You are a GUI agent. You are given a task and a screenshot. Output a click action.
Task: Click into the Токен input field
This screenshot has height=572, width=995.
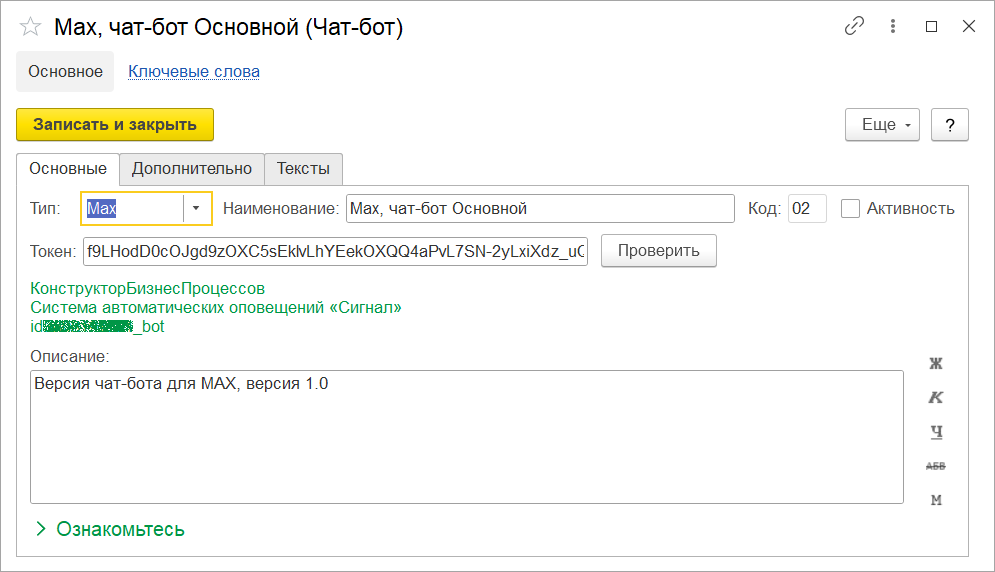click(x=336, y=250)
